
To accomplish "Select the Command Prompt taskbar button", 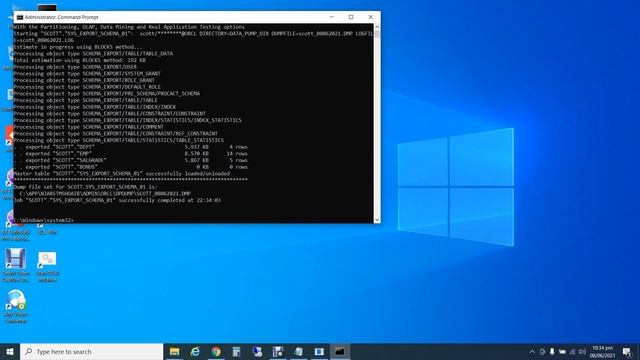I will pyautogui.click(x=340, y=351).
